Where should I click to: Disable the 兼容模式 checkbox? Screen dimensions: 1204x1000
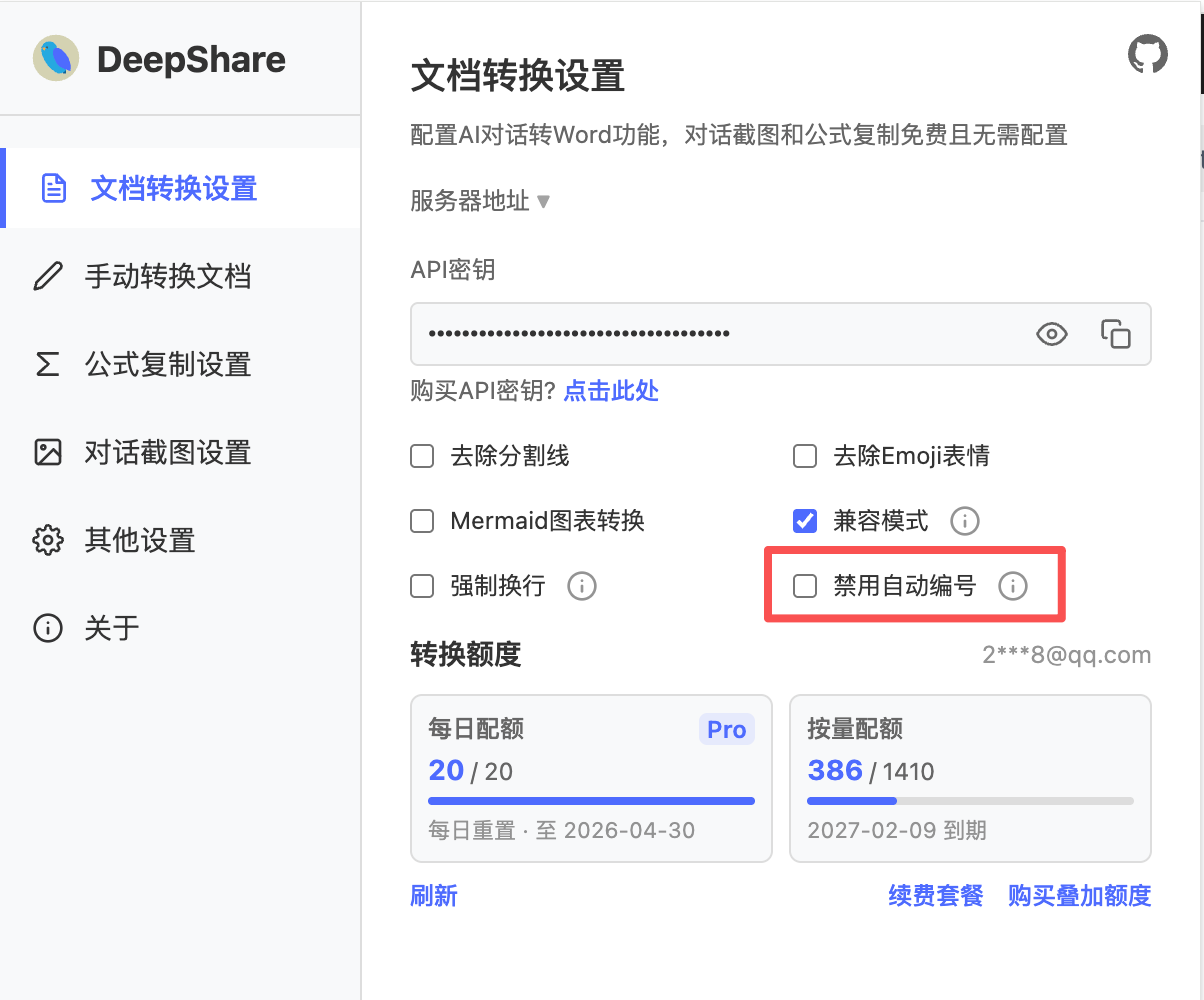(805, 520)
